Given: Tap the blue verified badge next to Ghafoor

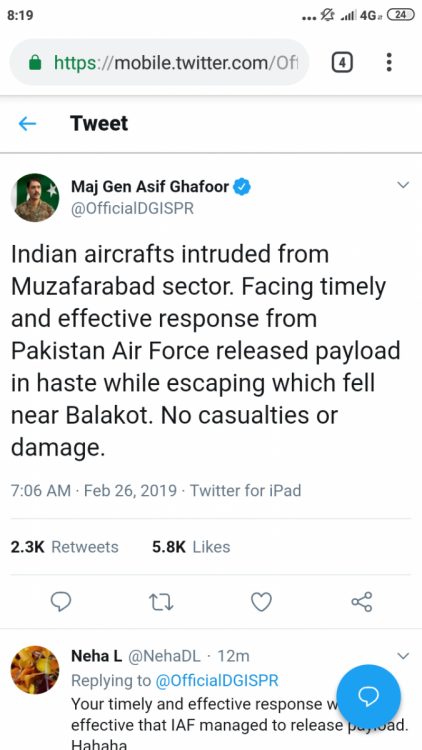Looking at the screenshot, I should tap(243, 187).
